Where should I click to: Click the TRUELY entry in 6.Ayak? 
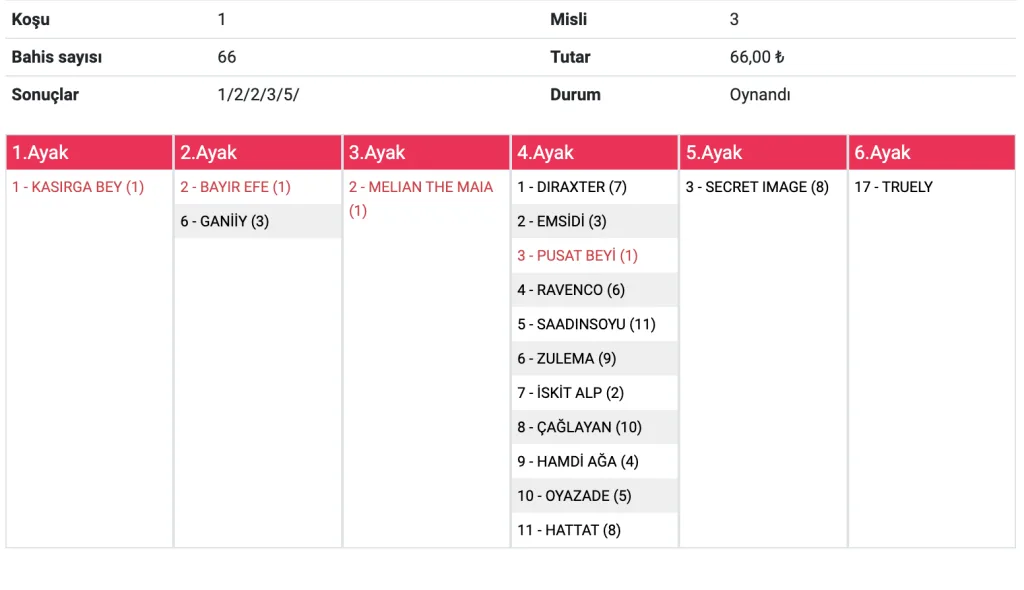[893, 187]
